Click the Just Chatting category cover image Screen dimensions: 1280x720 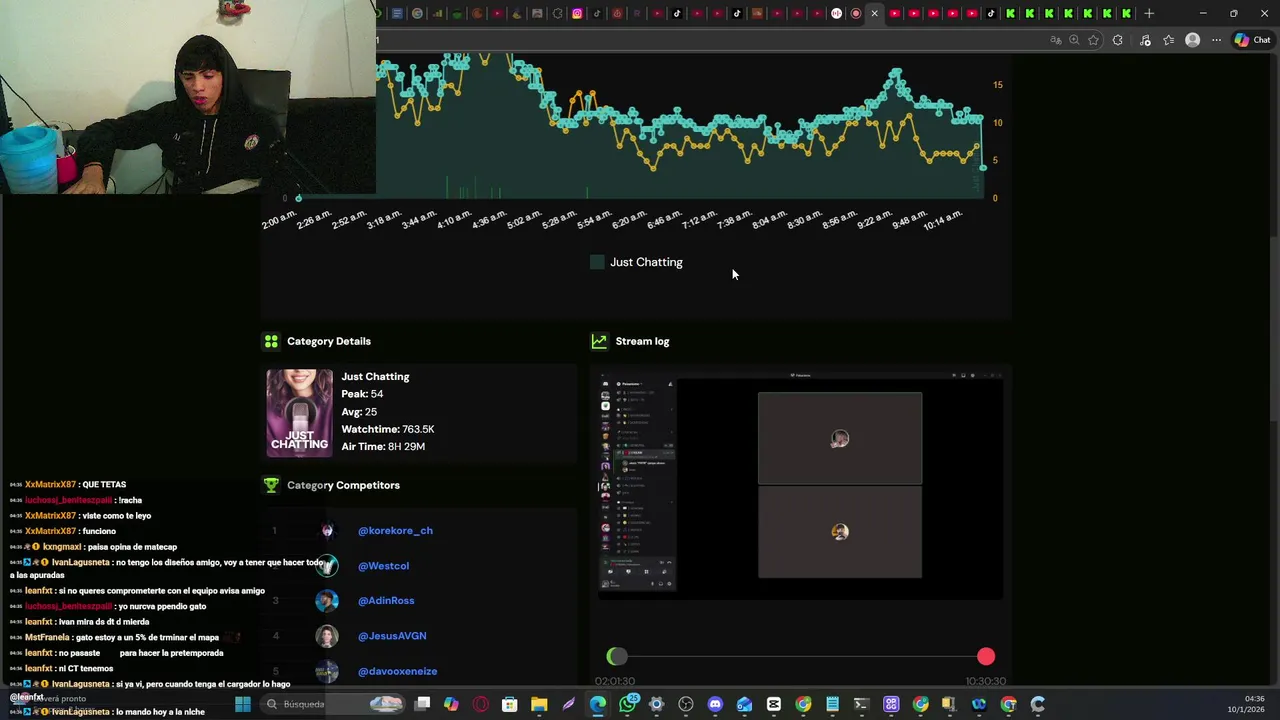pyautogui.click(x=299, y=413)
